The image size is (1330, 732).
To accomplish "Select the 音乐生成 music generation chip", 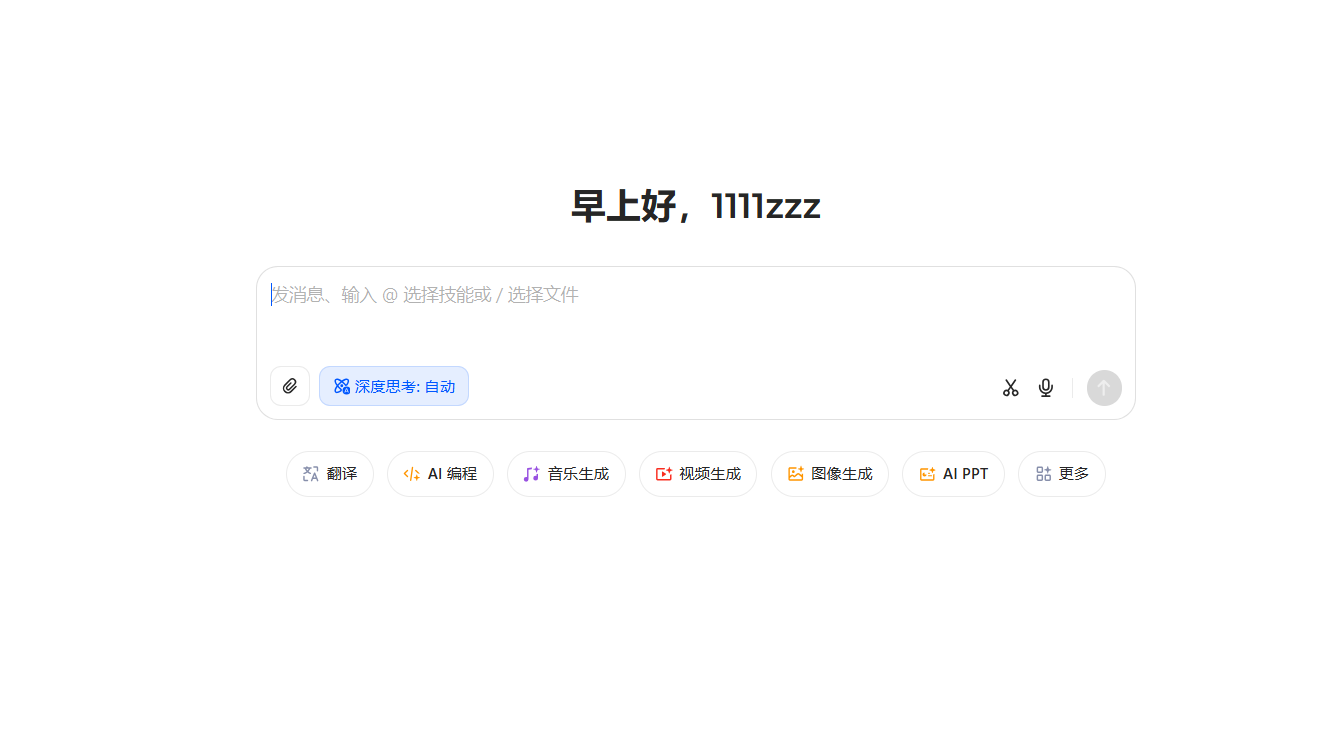I will pyautogui.click(x=567, y=473).
